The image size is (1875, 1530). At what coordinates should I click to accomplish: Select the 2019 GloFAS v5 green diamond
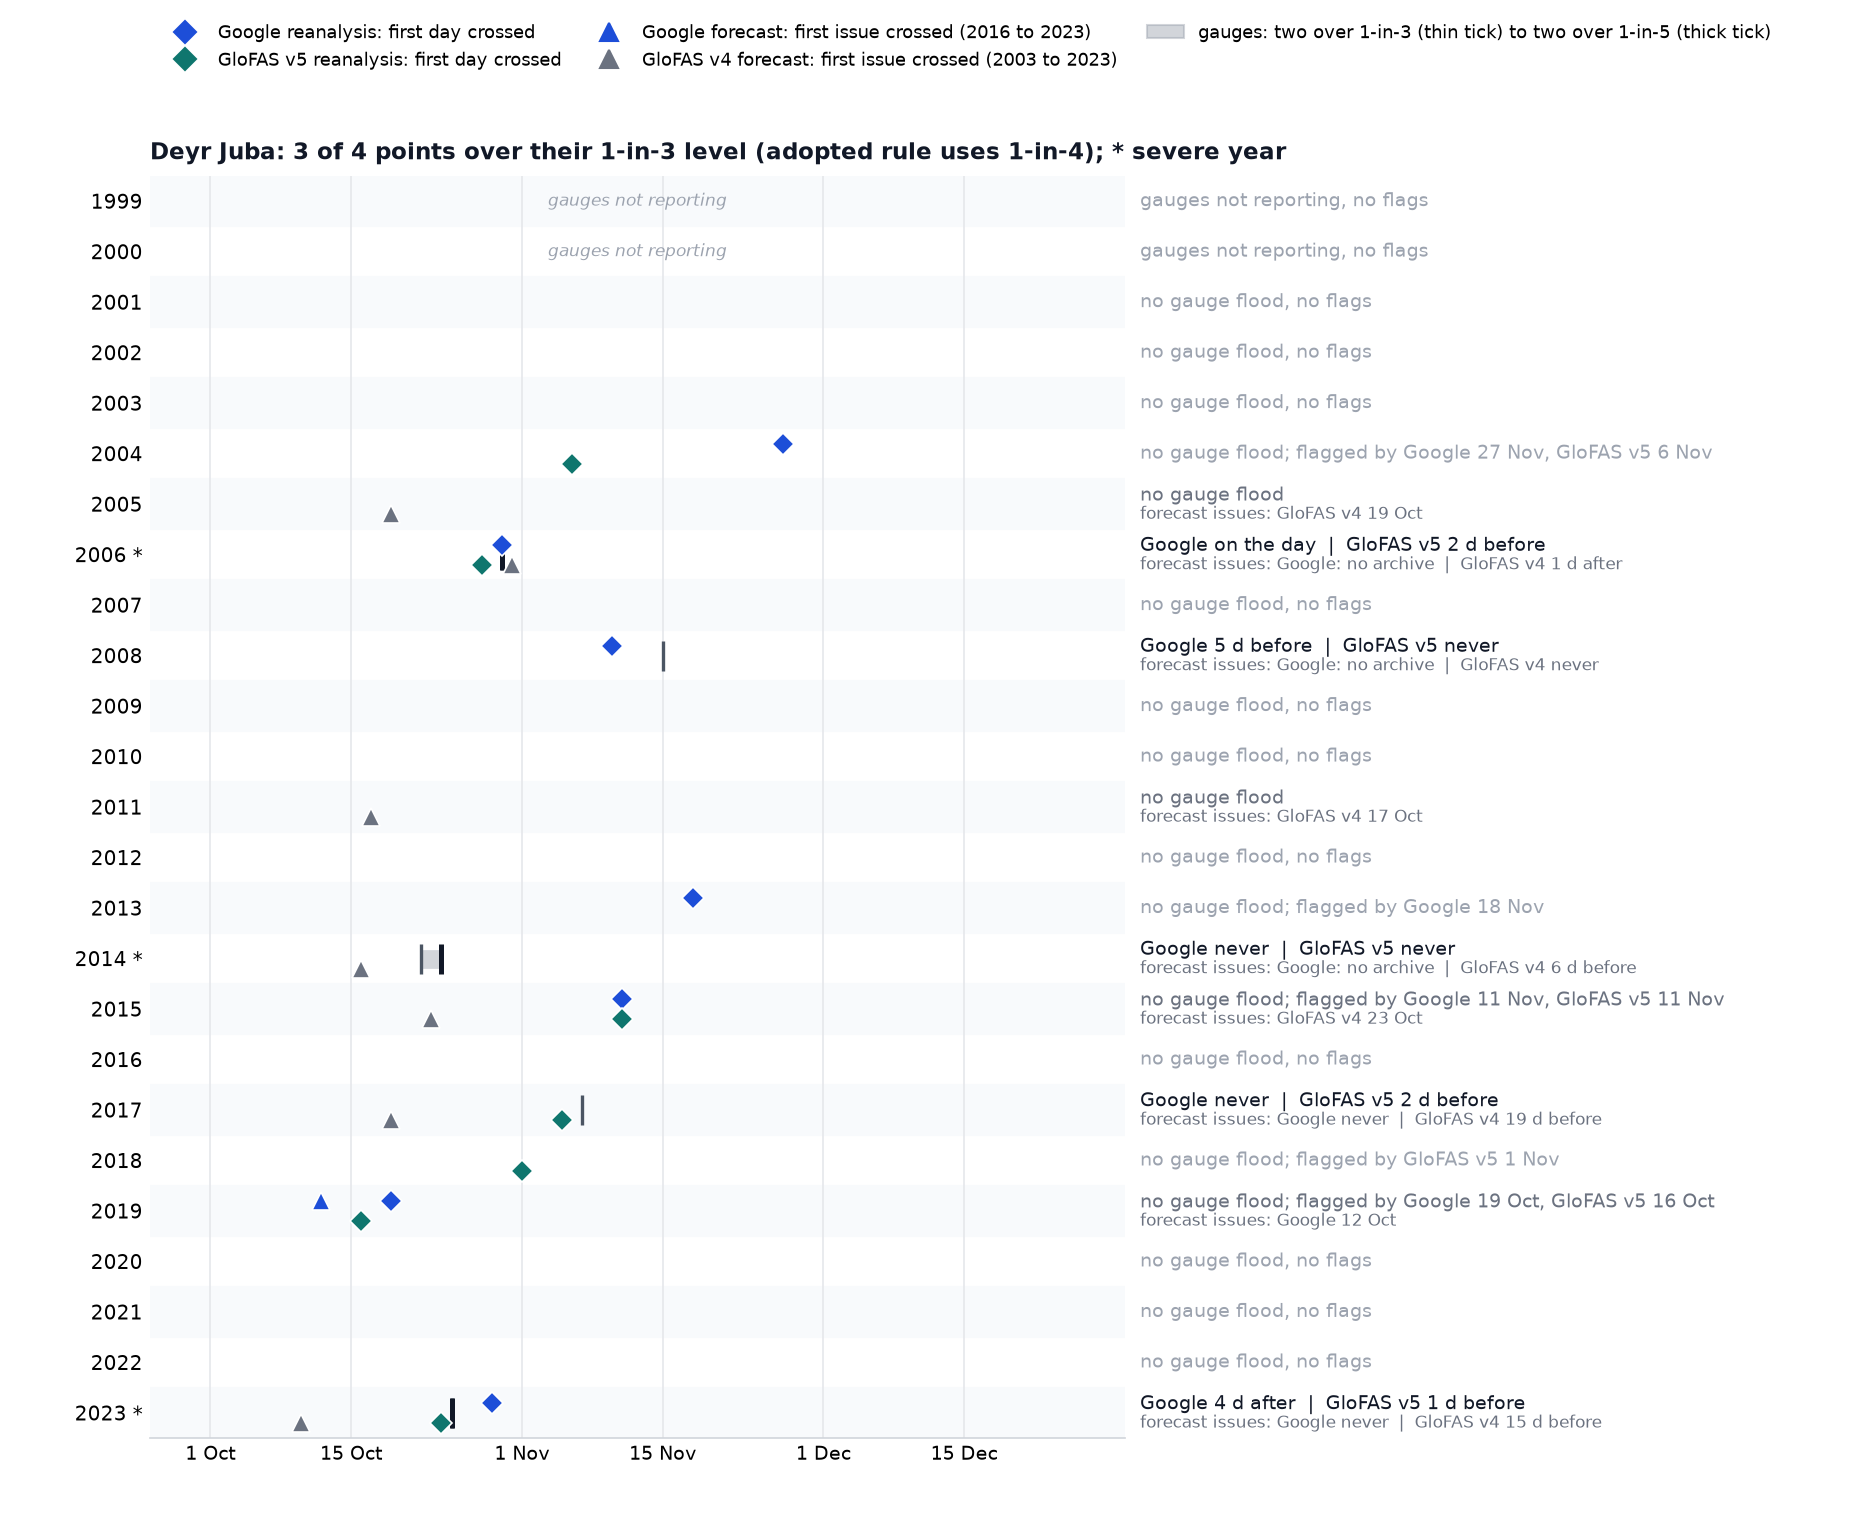pos(361,1221)
